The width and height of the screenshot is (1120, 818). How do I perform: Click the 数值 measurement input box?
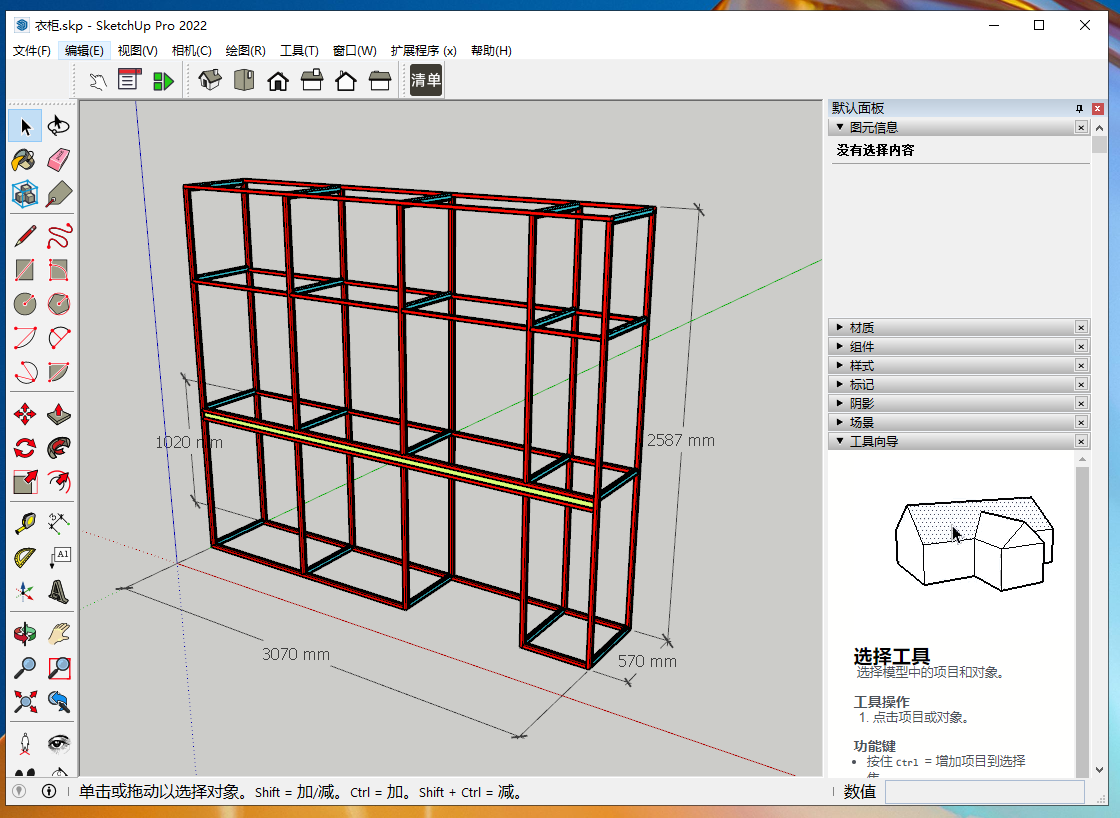(x=984, y=792)
